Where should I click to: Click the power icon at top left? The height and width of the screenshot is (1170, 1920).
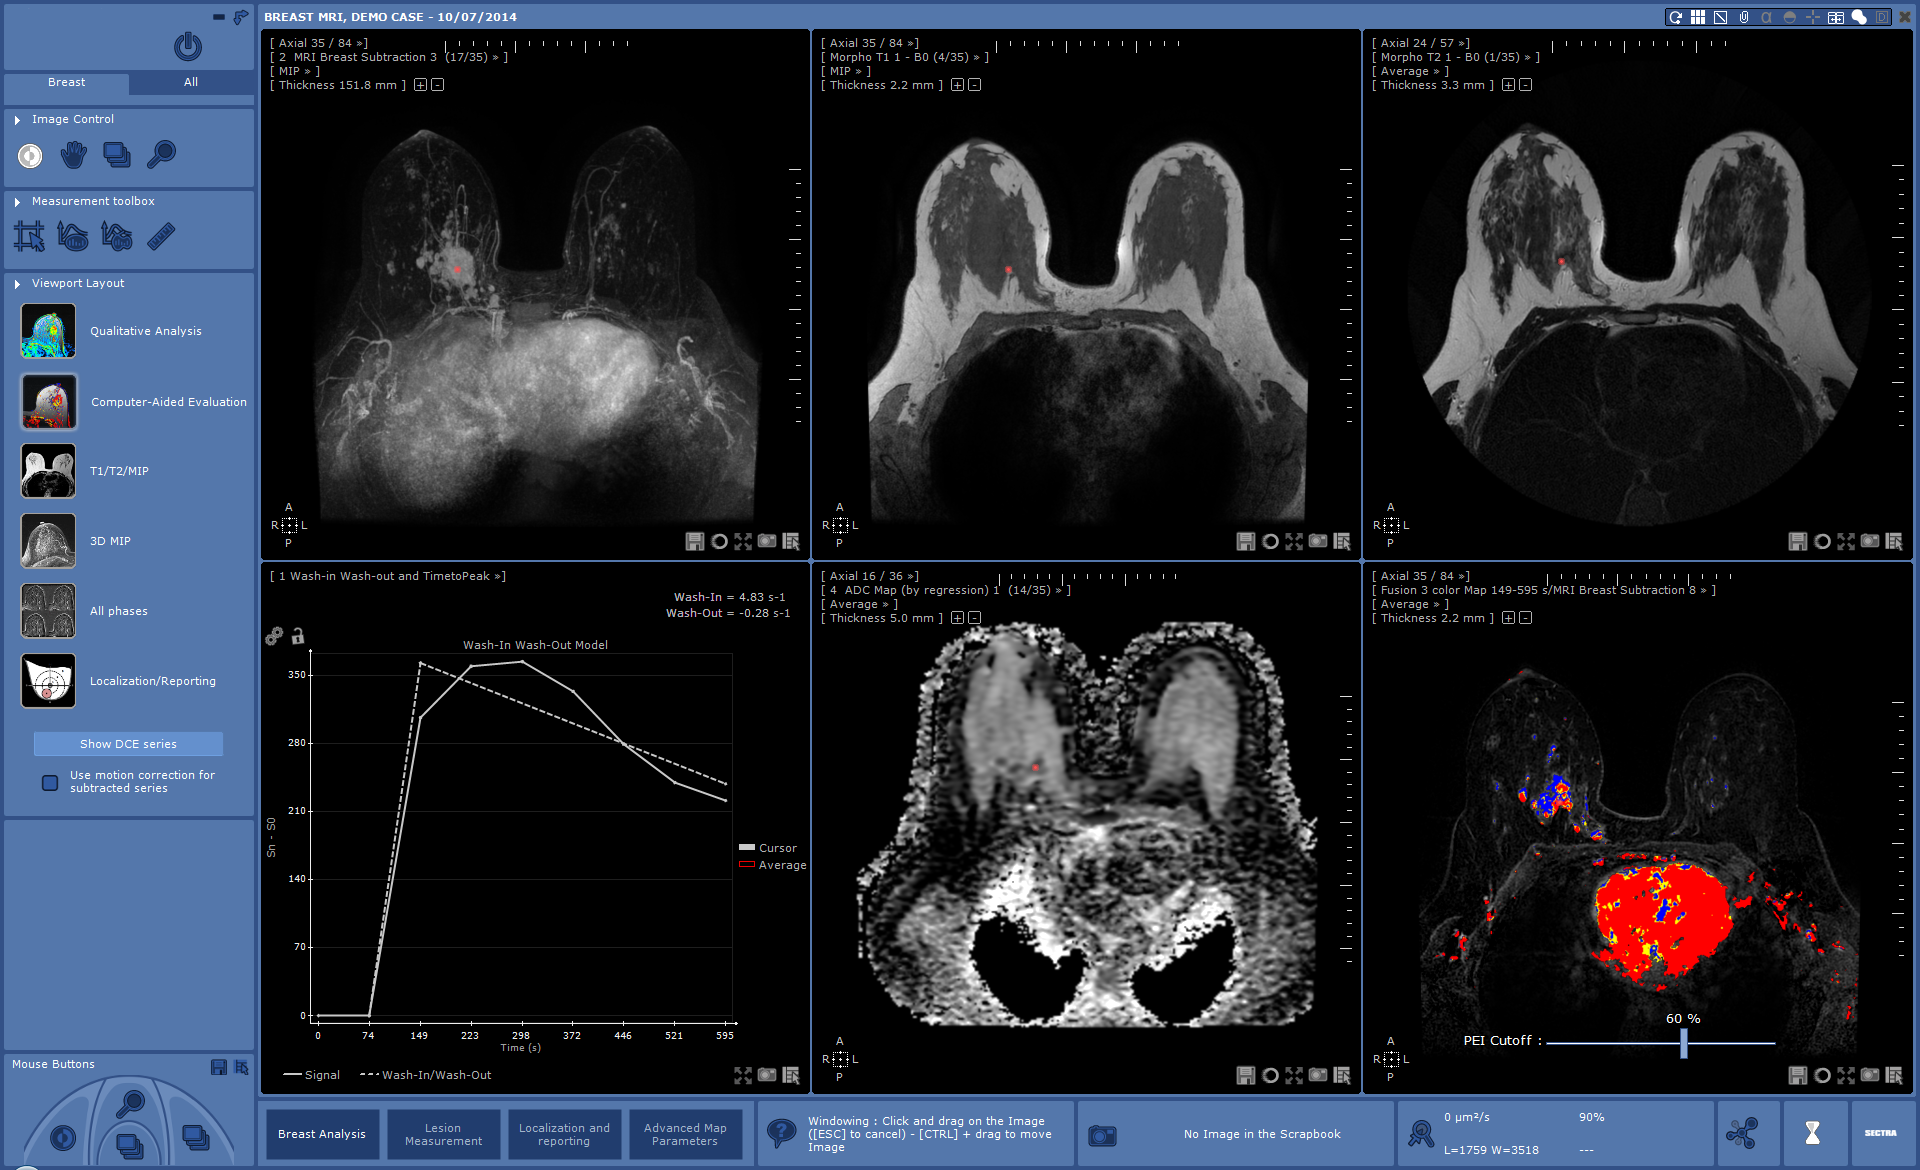187,46
